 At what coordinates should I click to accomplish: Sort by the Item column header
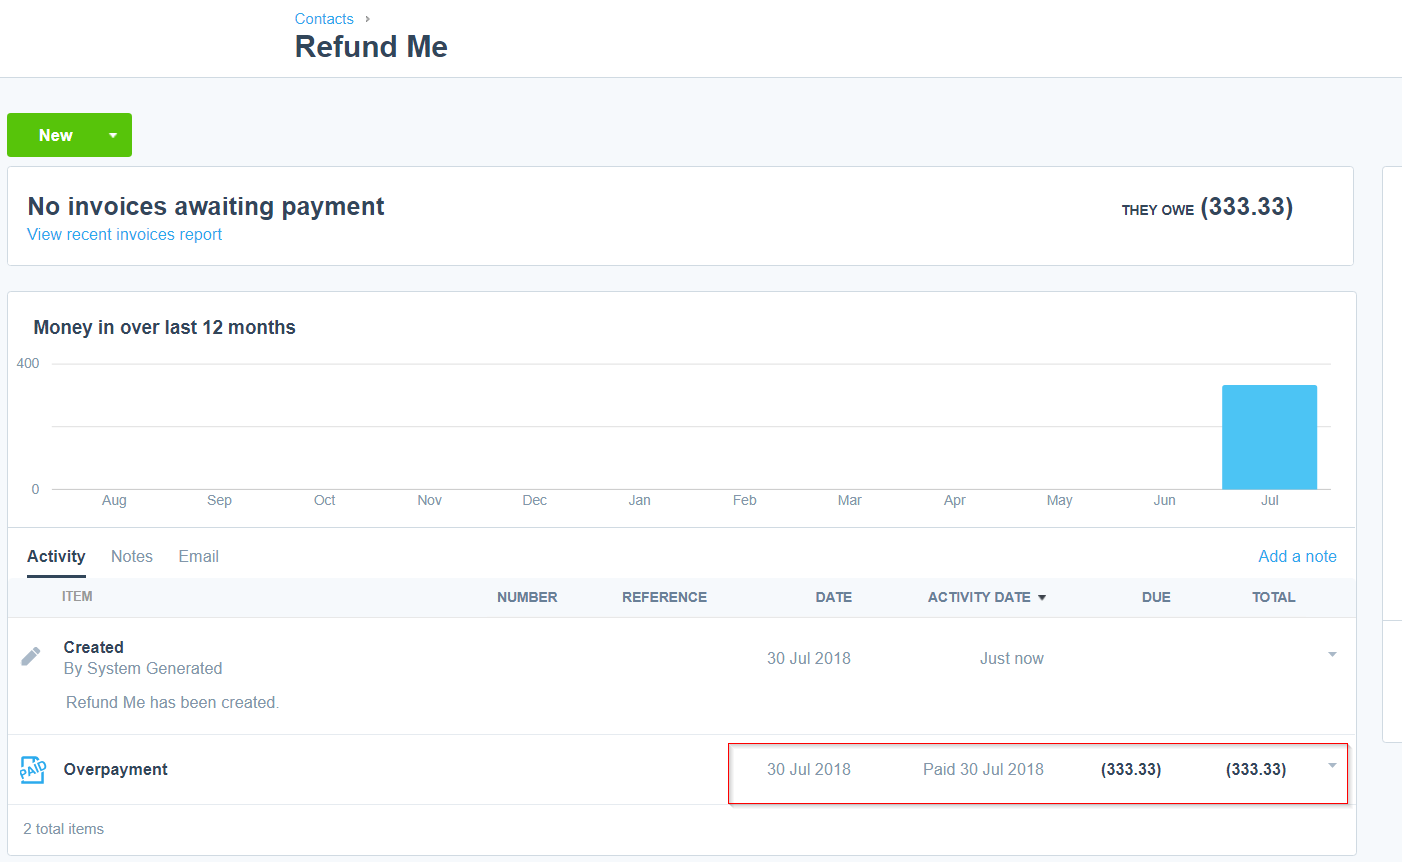pos(77,597)
